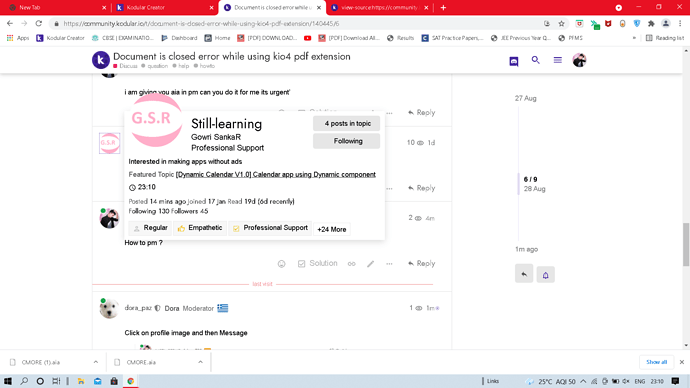
Task: Open the Dynamic Calendar featured topic link
Action: click(x=275, y=174)
